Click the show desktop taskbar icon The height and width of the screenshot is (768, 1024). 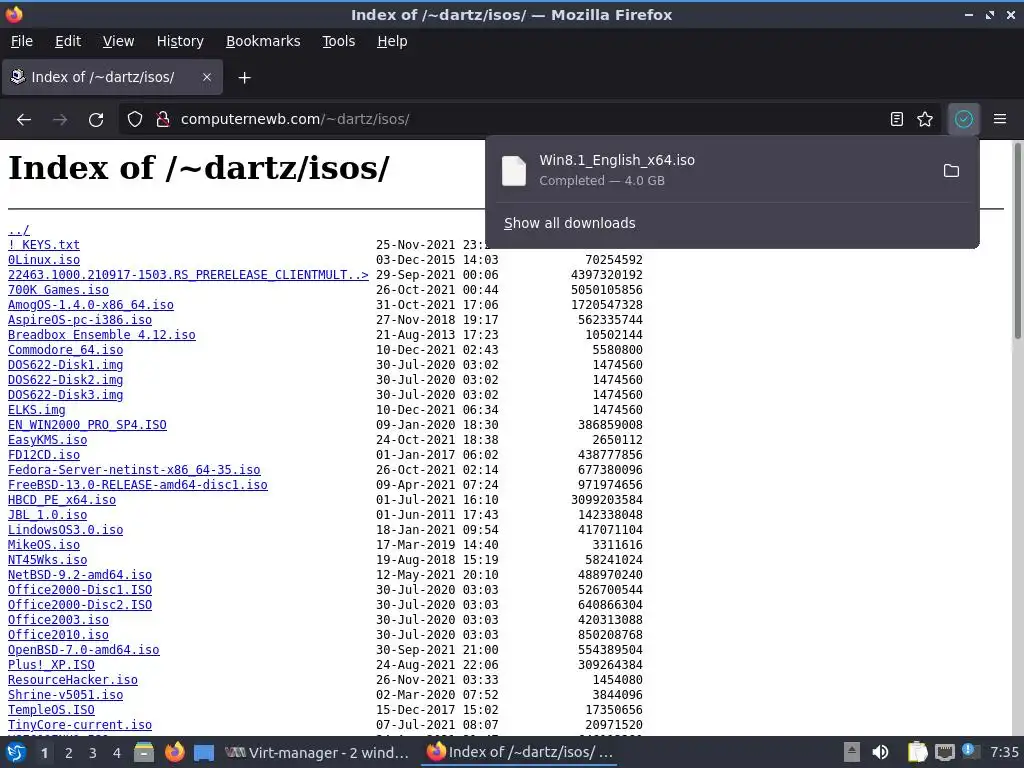pos(204,752)
